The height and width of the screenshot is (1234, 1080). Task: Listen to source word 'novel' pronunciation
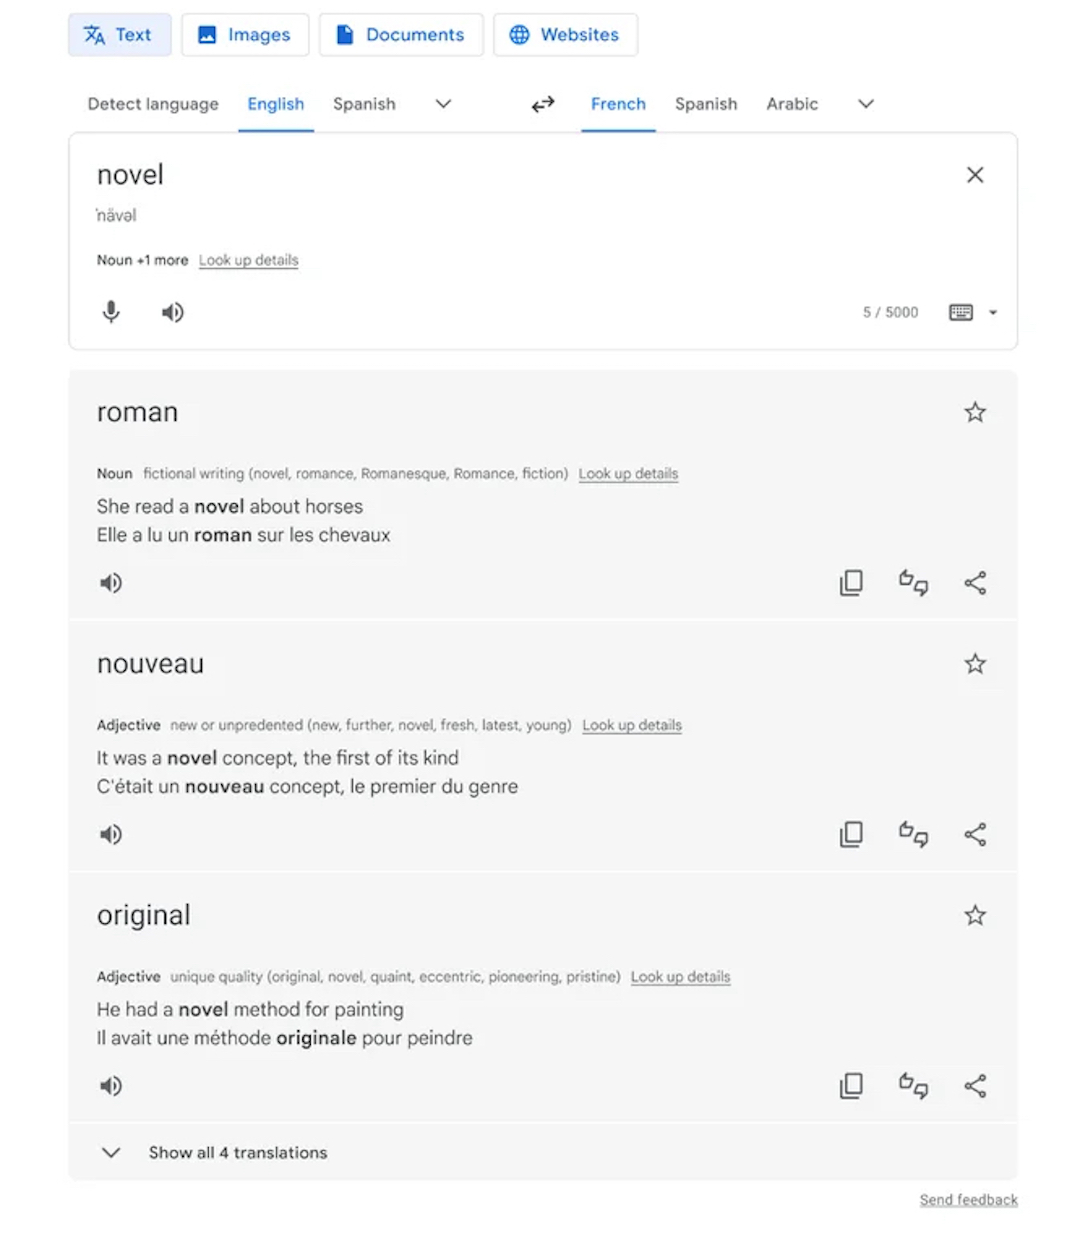[173, 313]
